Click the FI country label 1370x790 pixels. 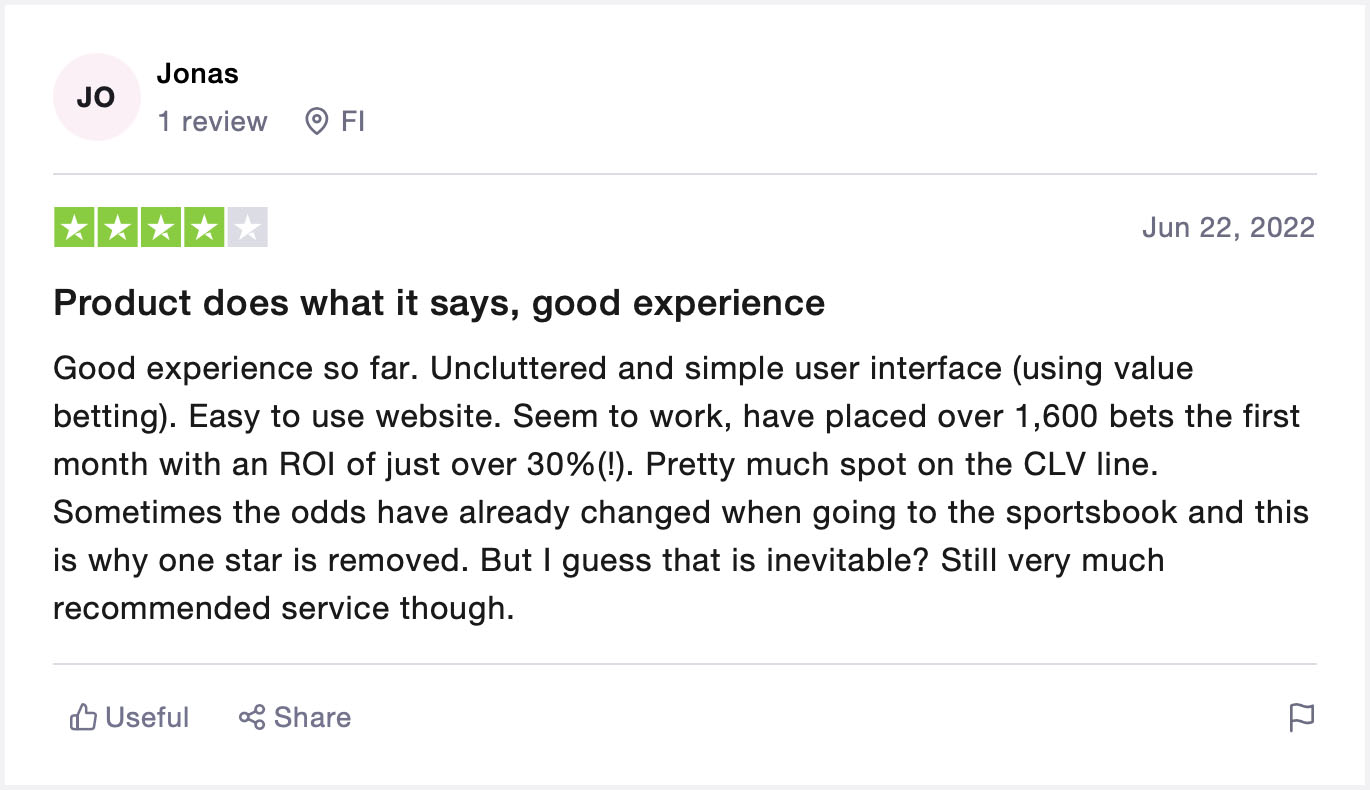[353, 122]
